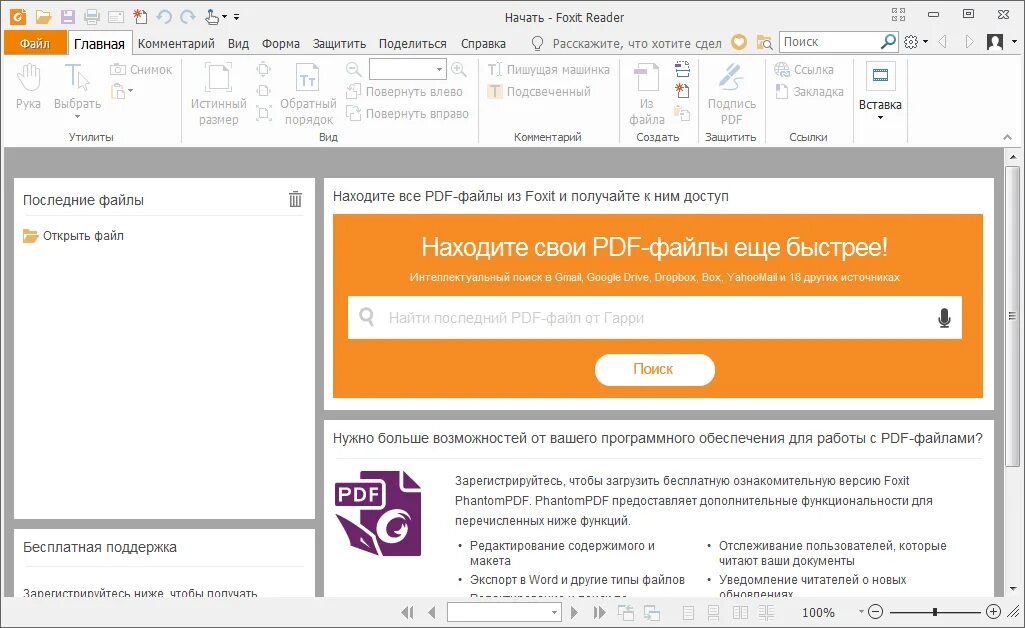Image resolution: width=1025 pixels, height=628 pixels.
Task: Open the page number combo box in status bar
Action: (503, 612)
